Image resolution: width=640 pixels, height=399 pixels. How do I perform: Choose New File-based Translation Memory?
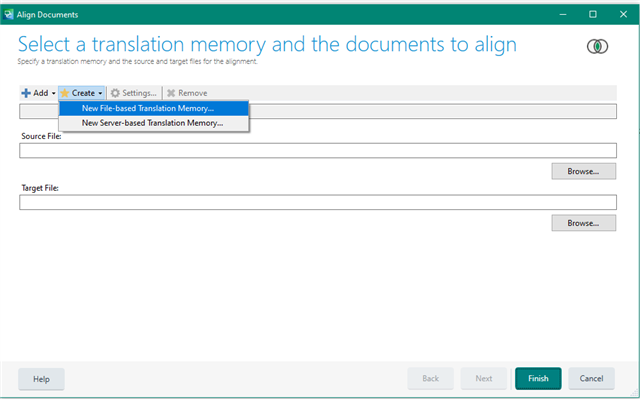pyautogui.click(x=154, y=108)
